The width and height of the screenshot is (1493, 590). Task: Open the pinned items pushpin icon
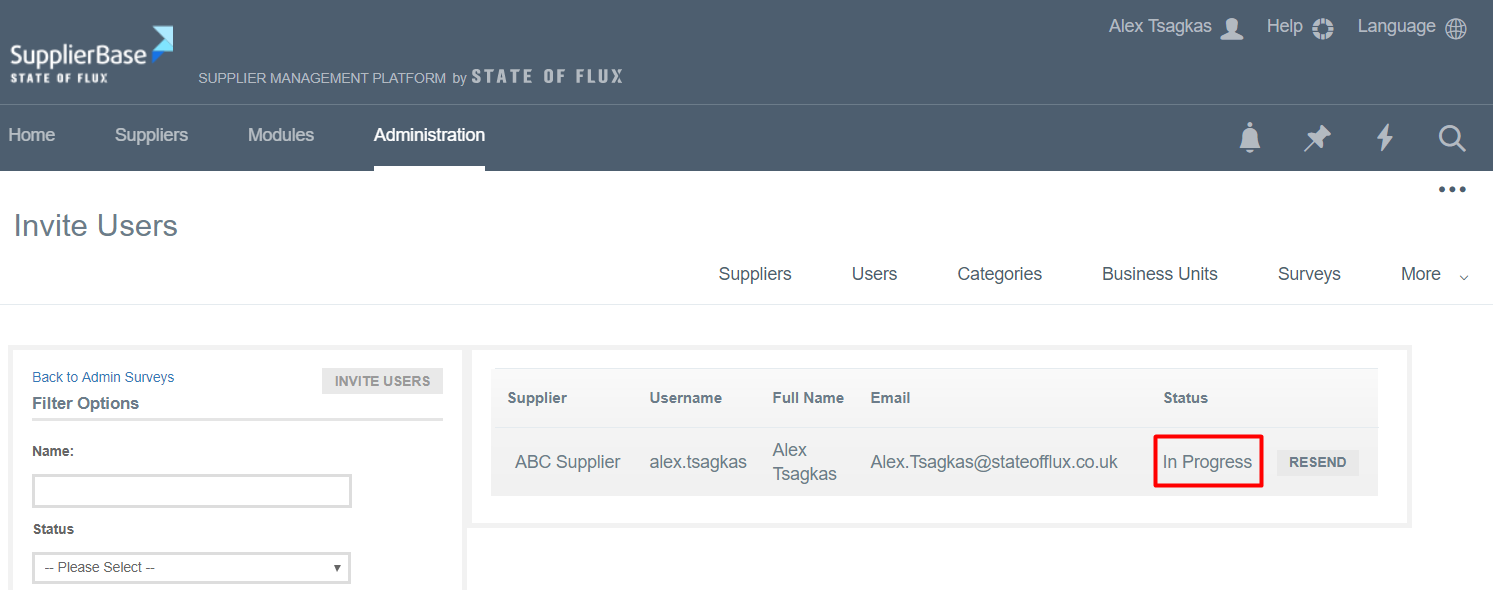click(1317, 138)
